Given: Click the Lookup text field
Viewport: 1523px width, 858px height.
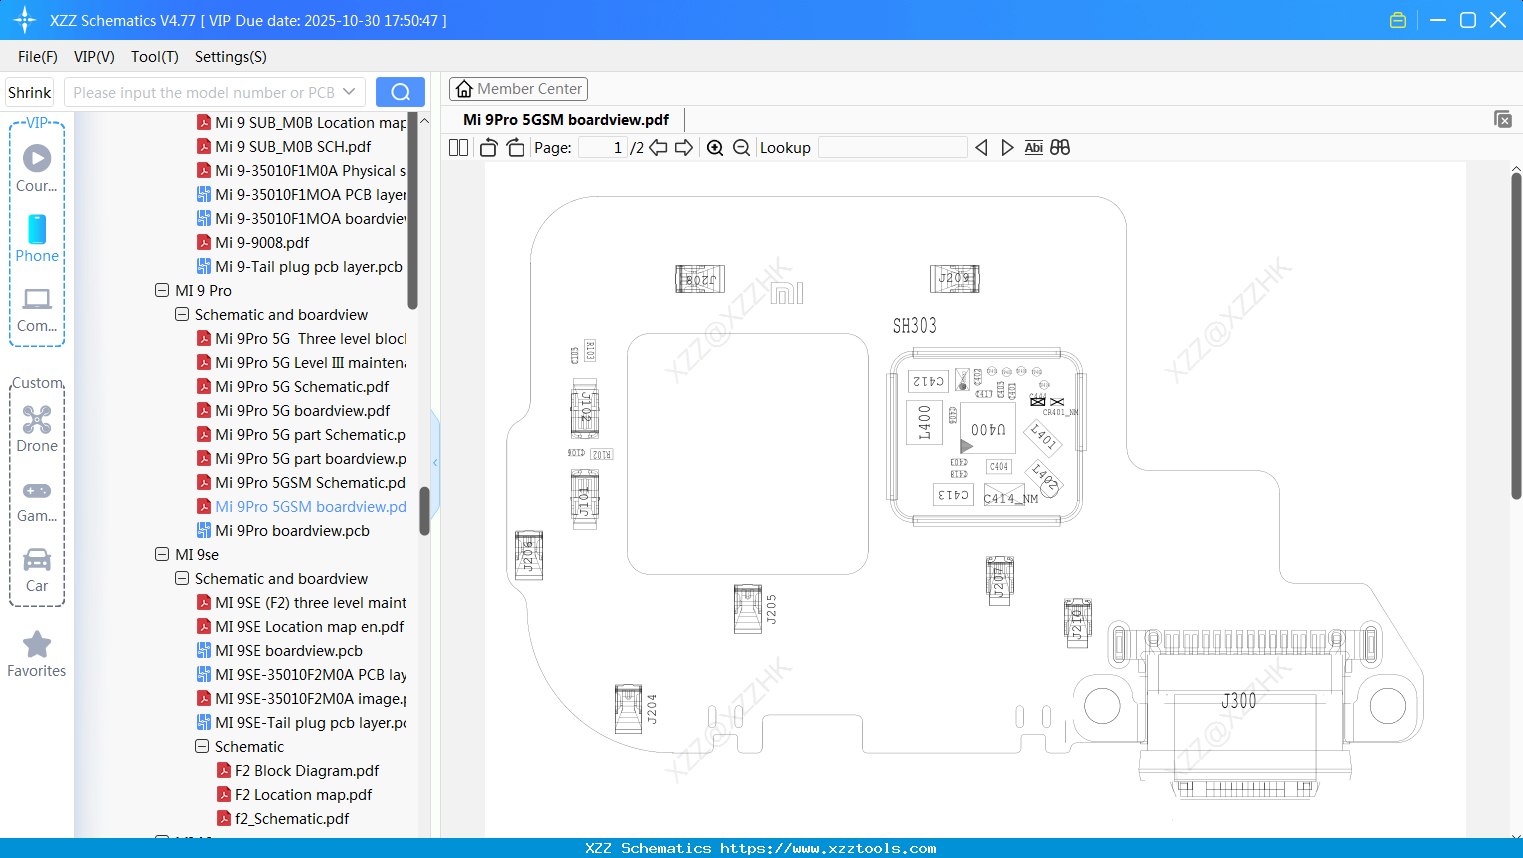Looking at the screenshot, I should pyautogui.click(x=893, y=148).
